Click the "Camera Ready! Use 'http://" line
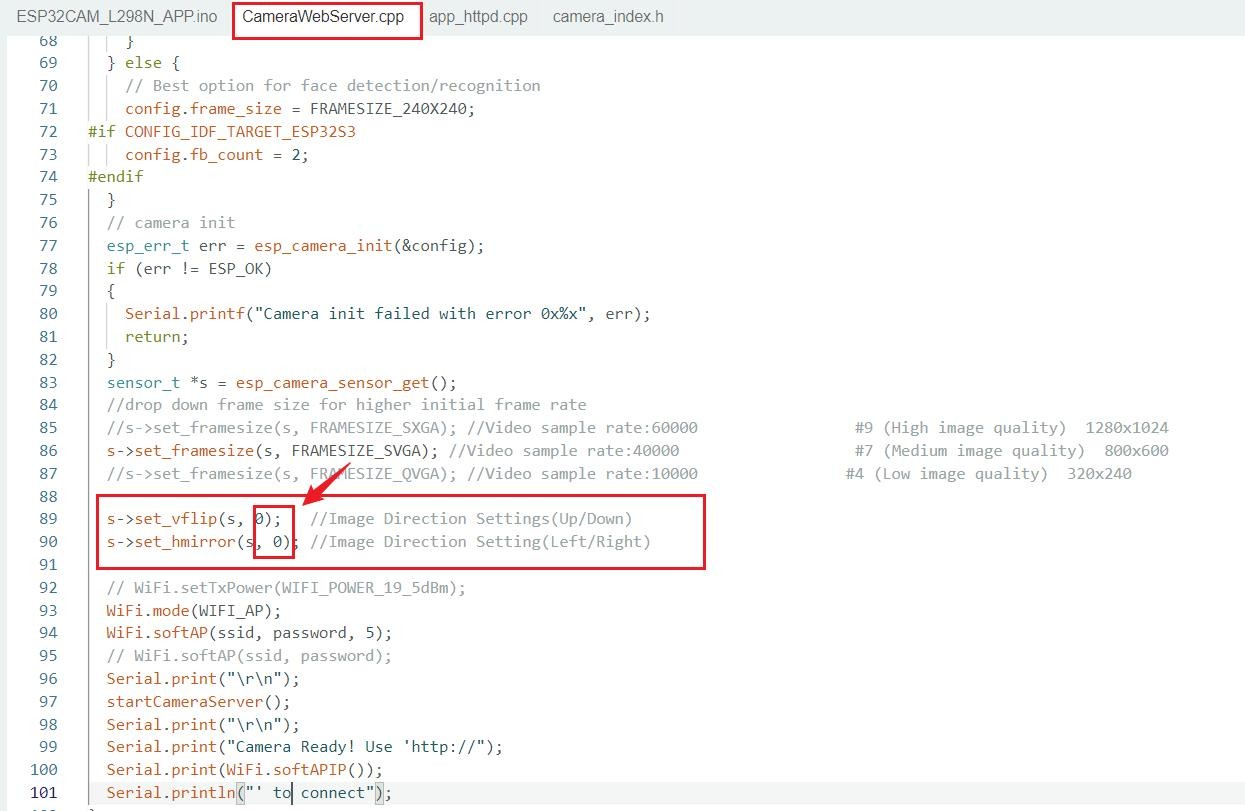The height and width of the screenshot is (811, 1245). (x=305, y=747)
